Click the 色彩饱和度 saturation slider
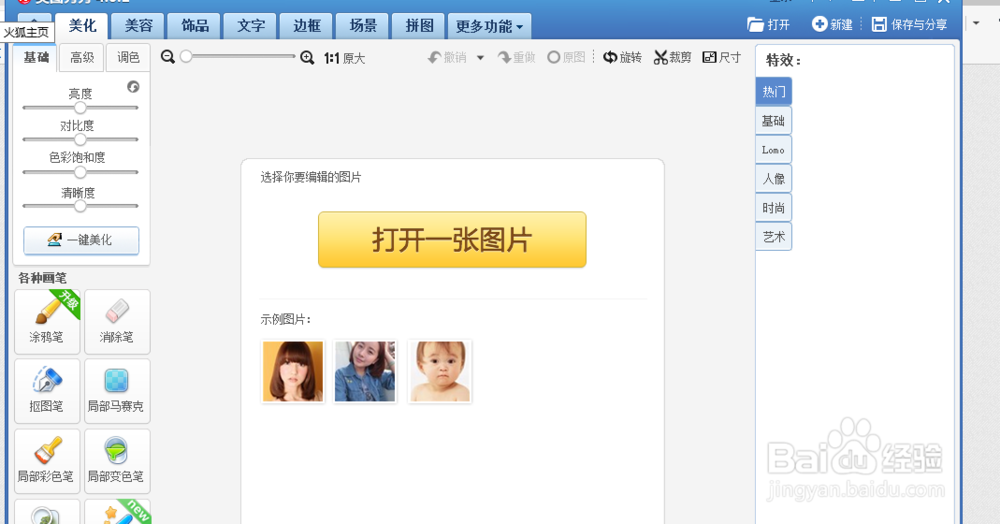 80,172
